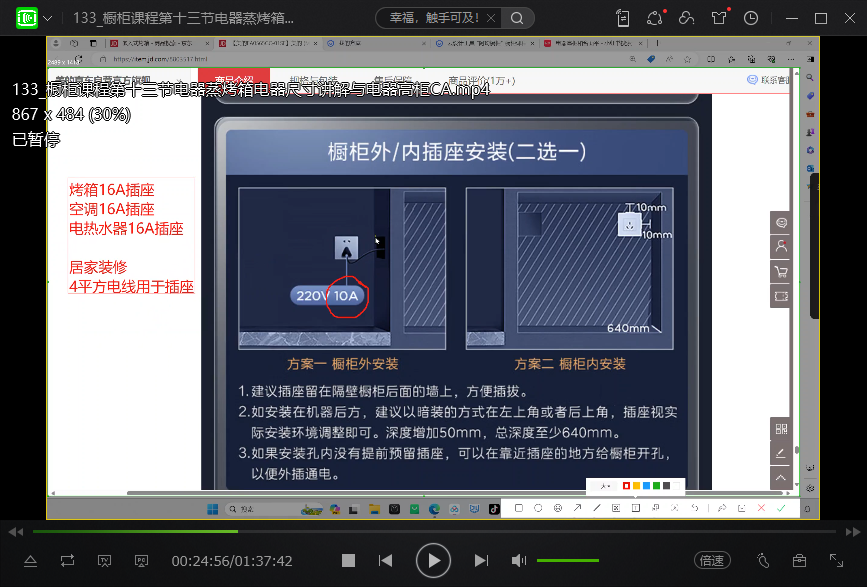The width and height of the screenshot is (867, 587).
Task: Open file with the eject icon
Action: [x=30, y=561]
